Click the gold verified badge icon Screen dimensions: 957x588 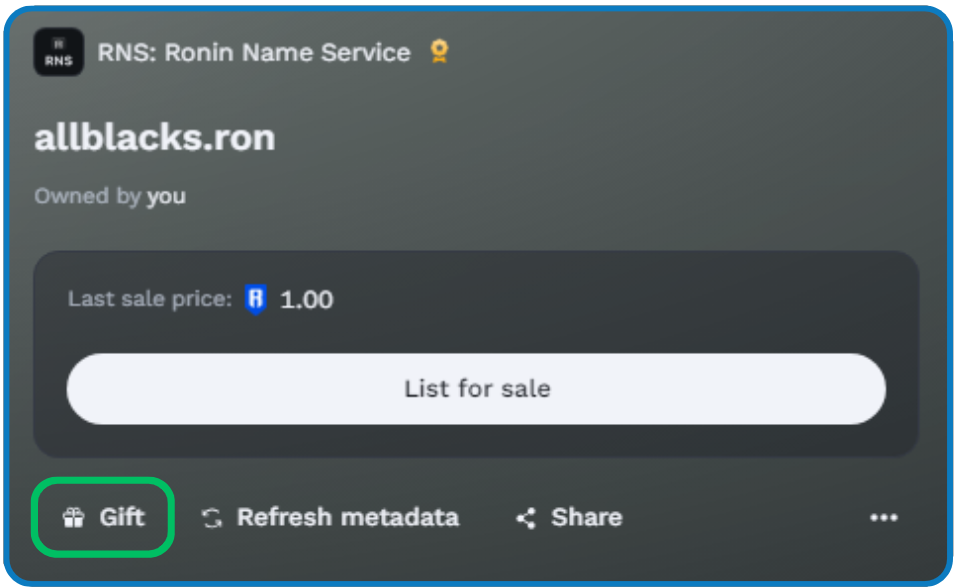pyautogui.click(x=439, y=51)
